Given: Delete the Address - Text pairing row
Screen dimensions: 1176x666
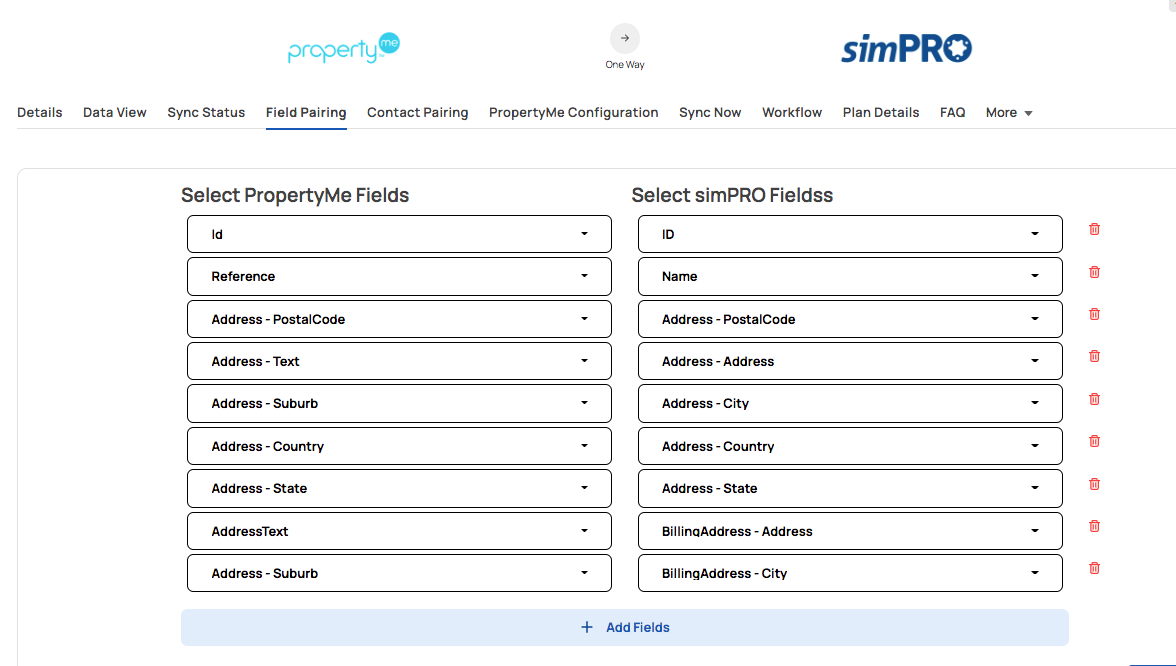Looking at the screenshot, I should click(x=1094, y=356).
